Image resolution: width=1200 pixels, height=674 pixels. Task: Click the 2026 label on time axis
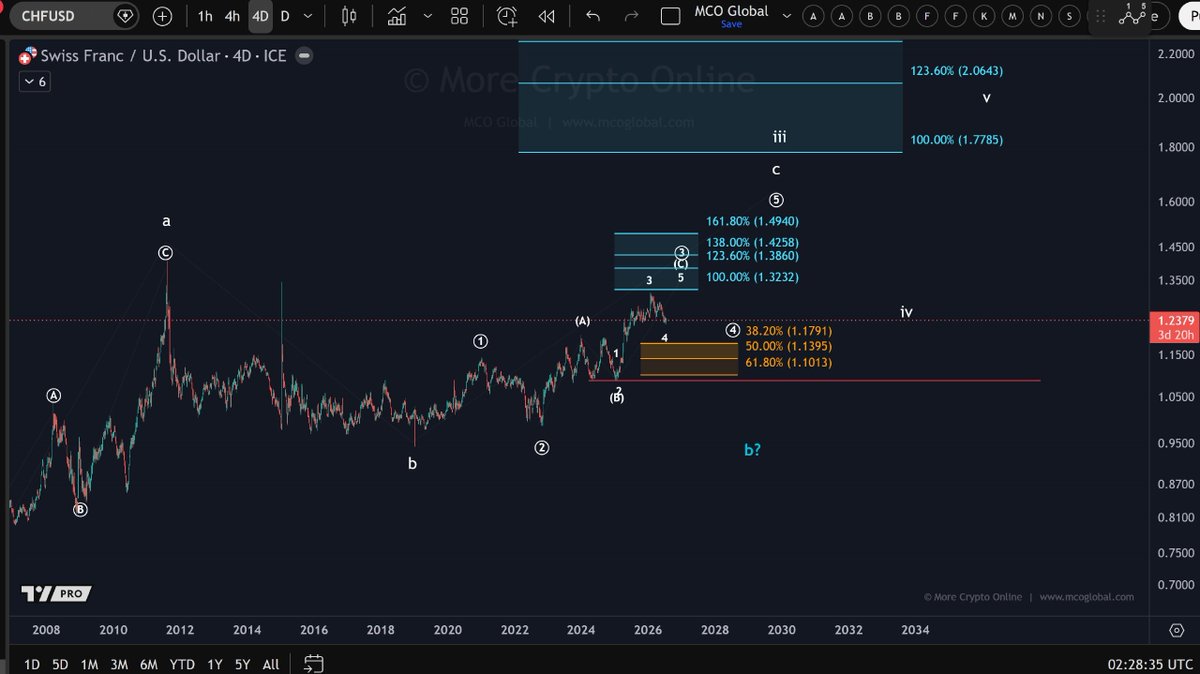tap(648, 630)
